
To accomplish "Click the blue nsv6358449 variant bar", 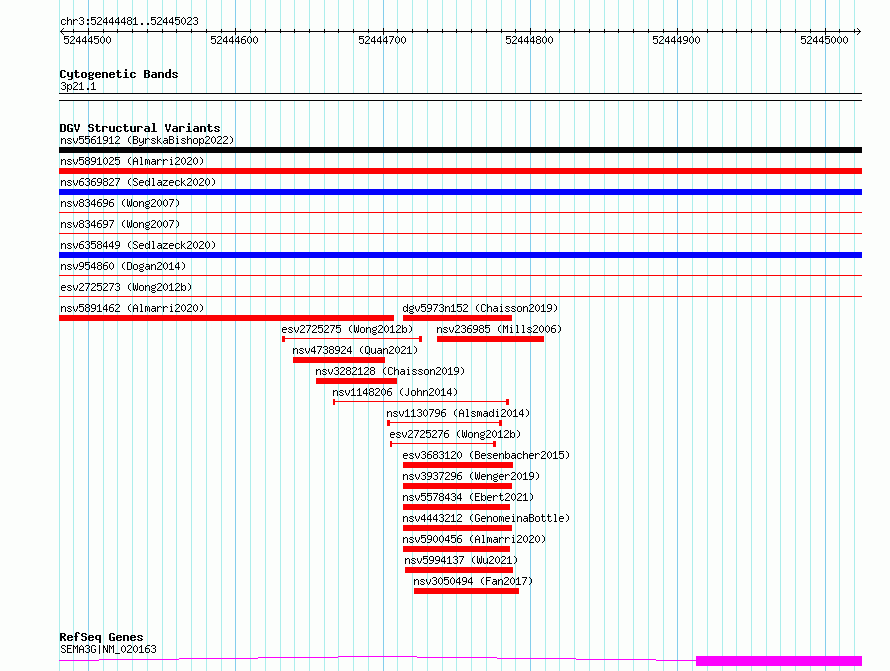I will click(460, 255).
